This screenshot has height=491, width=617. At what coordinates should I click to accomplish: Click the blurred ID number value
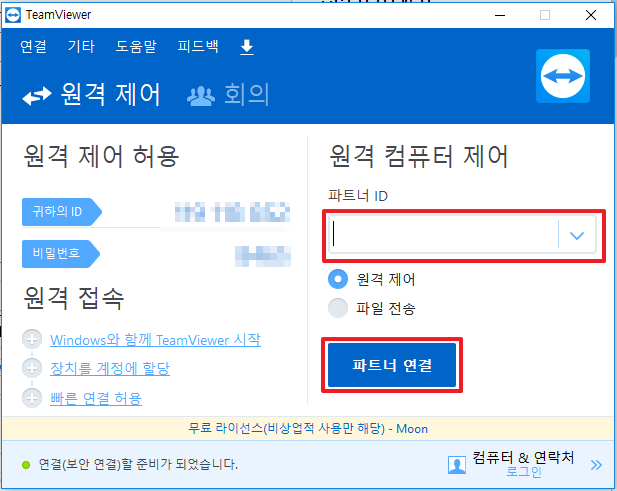233,212
